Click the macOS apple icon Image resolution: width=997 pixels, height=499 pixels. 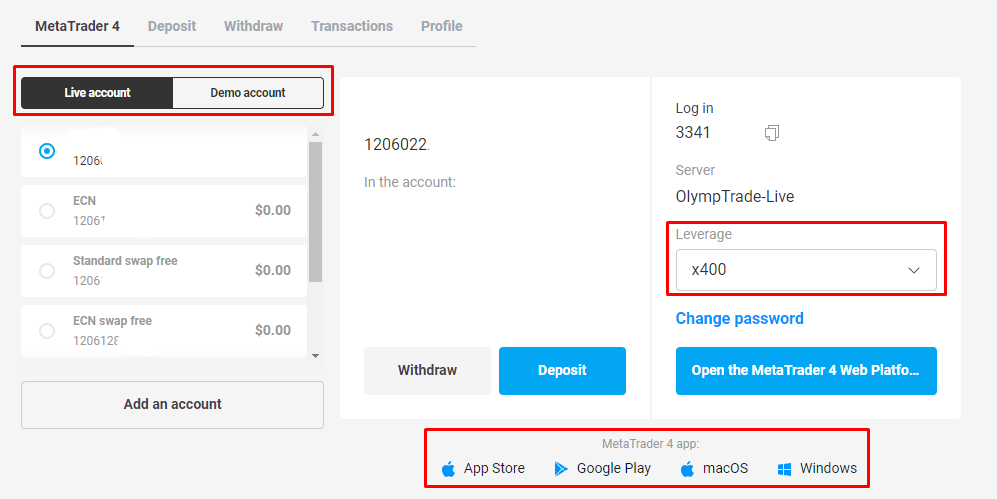tap(687, 469)
